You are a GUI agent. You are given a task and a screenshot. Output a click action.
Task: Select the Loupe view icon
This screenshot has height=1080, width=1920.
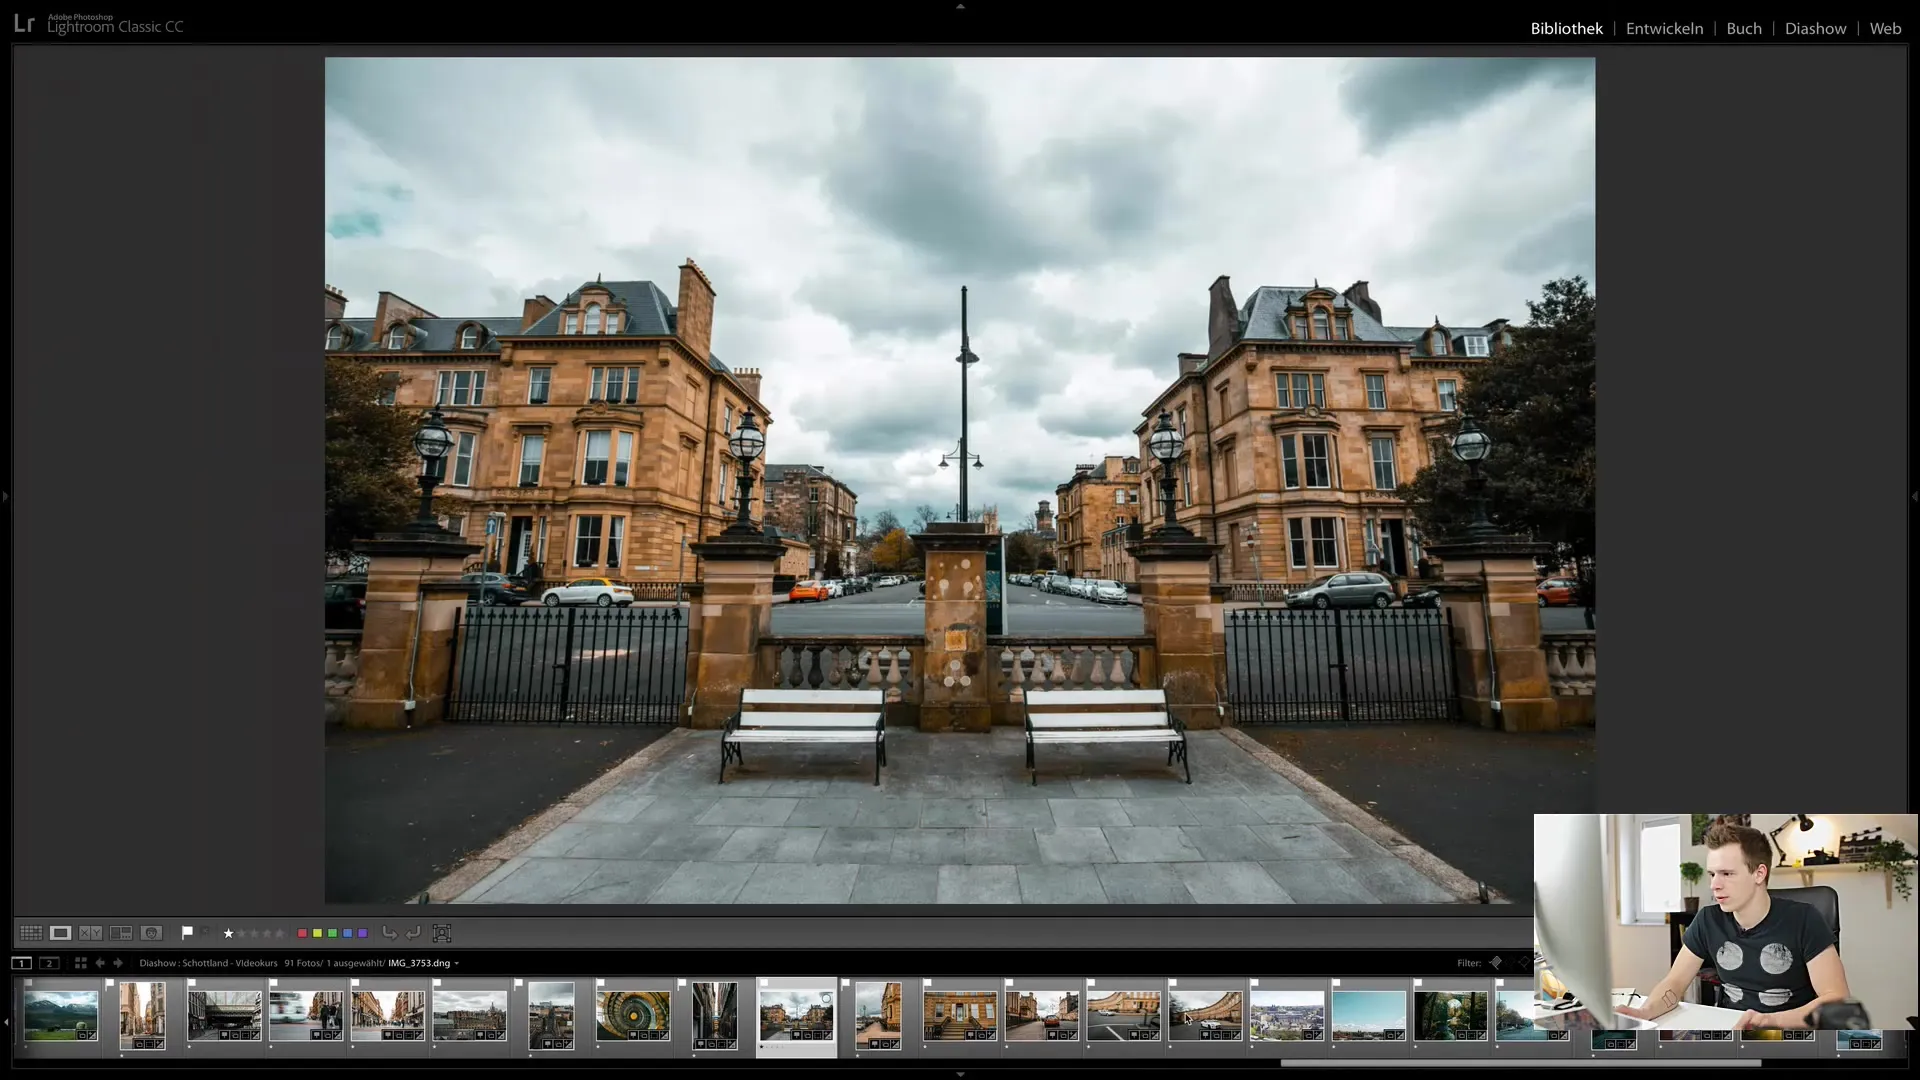(x=61, y=933)
